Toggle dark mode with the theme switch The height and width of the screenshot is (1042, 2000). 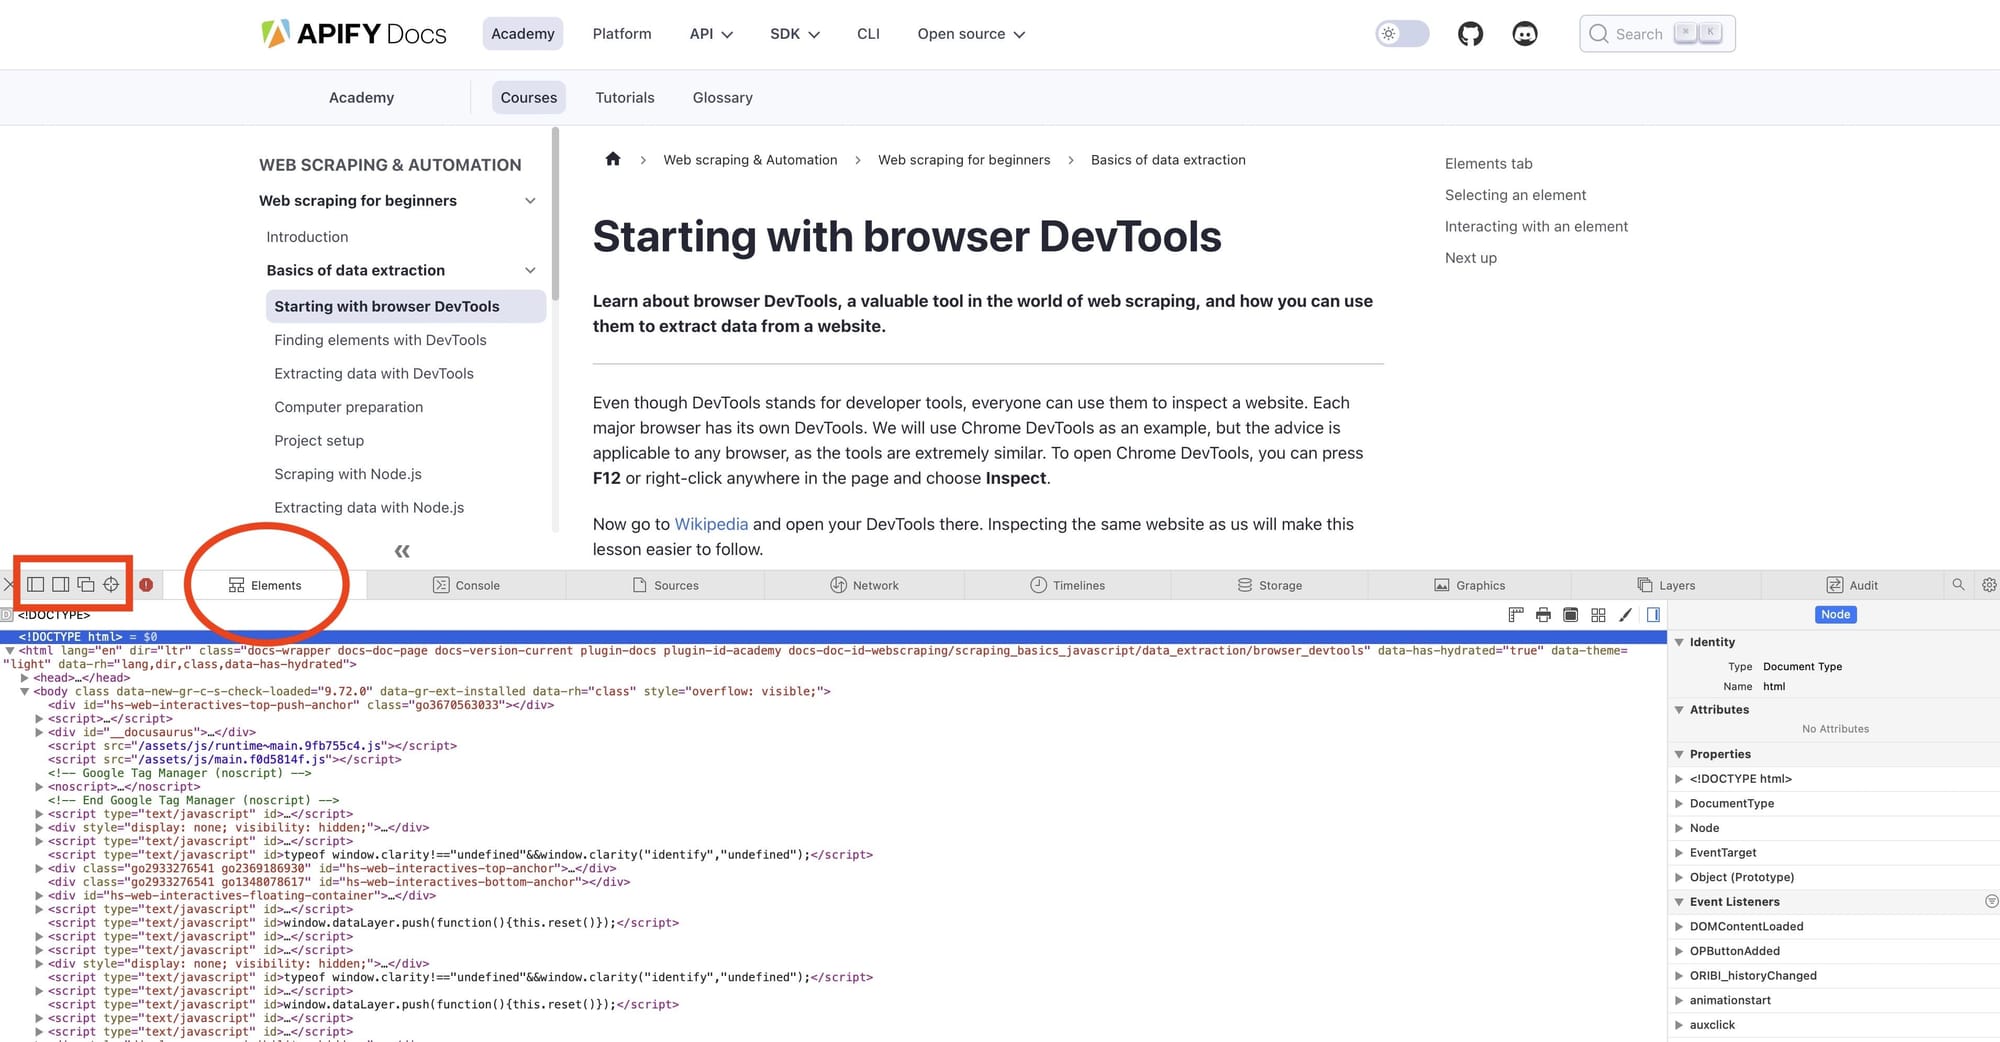pos(1402,33)
